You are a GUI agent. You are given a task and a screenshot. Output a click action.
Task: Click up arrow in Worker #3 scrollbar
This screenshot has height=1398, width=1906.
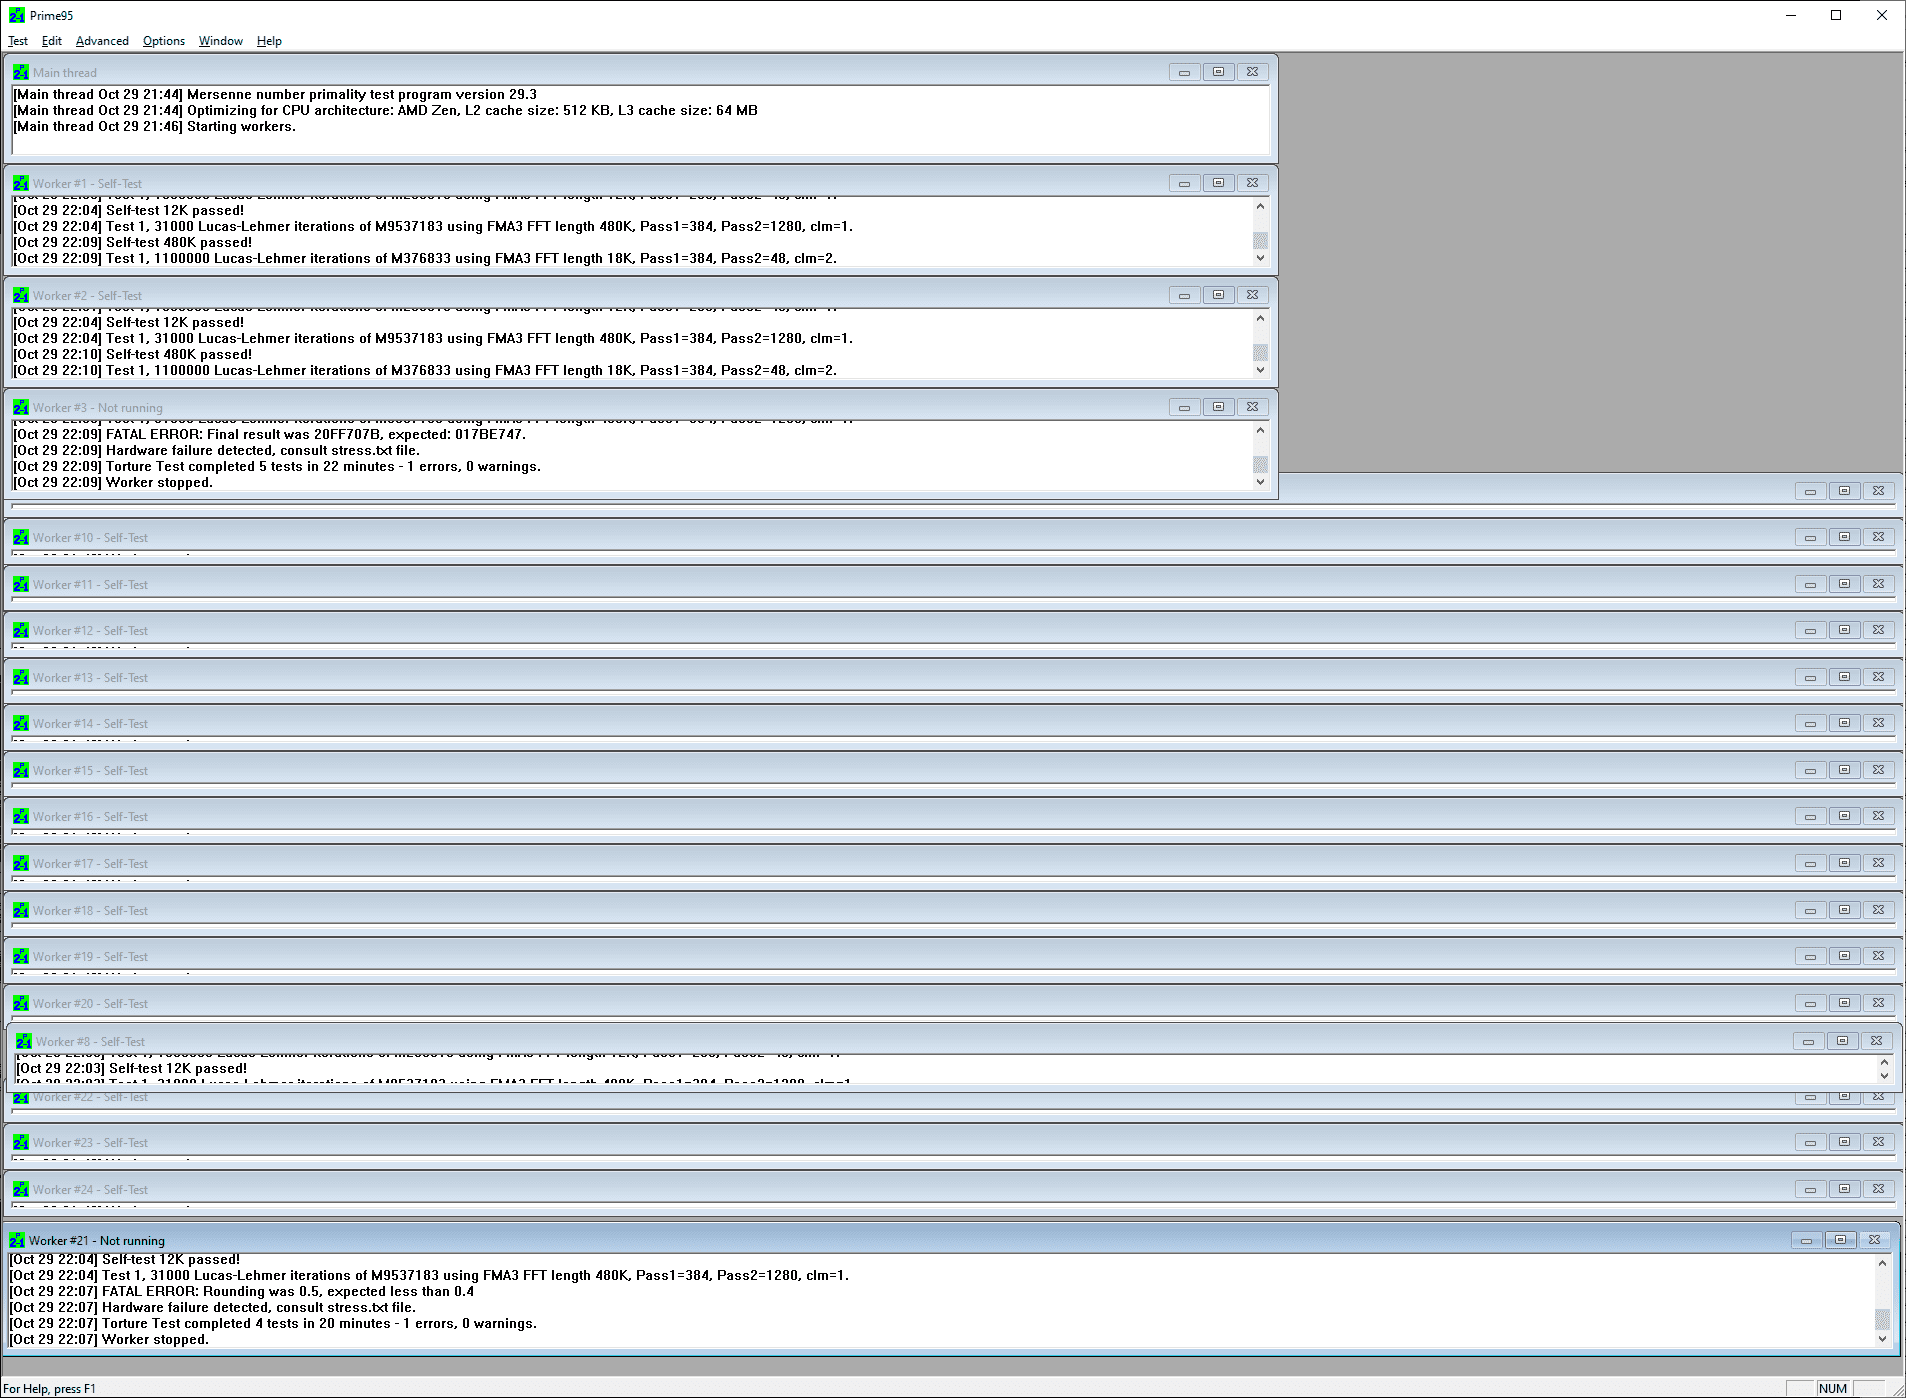point(1260,430)
